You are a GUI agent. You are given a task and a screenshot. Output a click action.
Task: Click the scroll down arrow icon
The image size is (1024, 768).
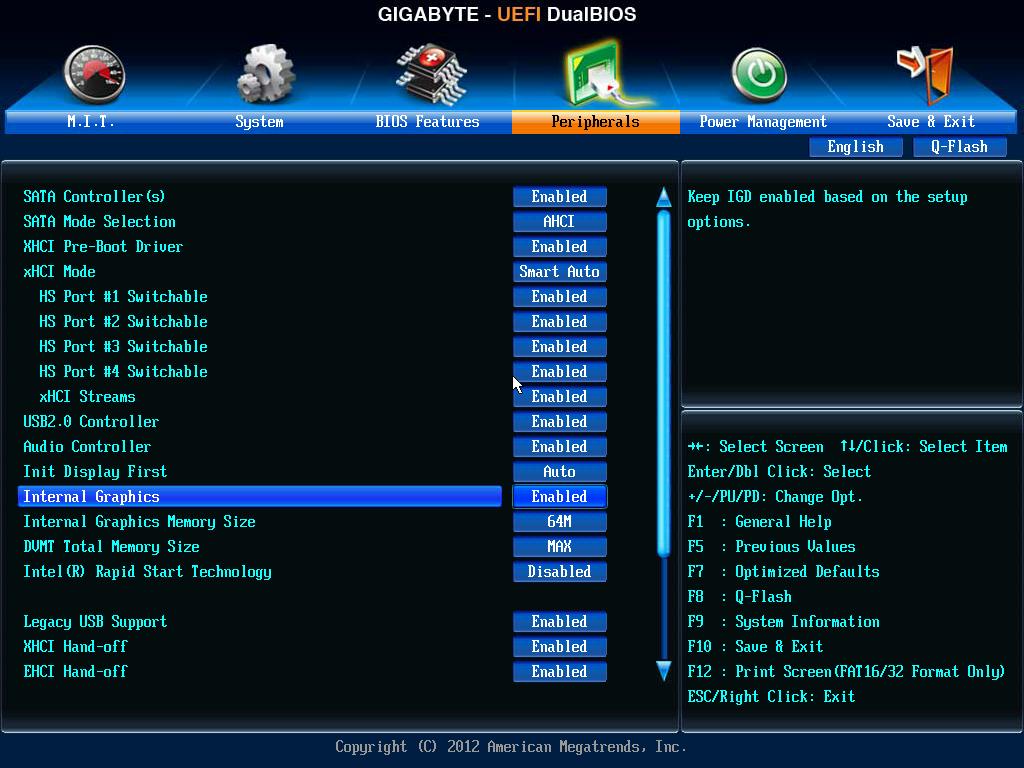tap(664, 671)
